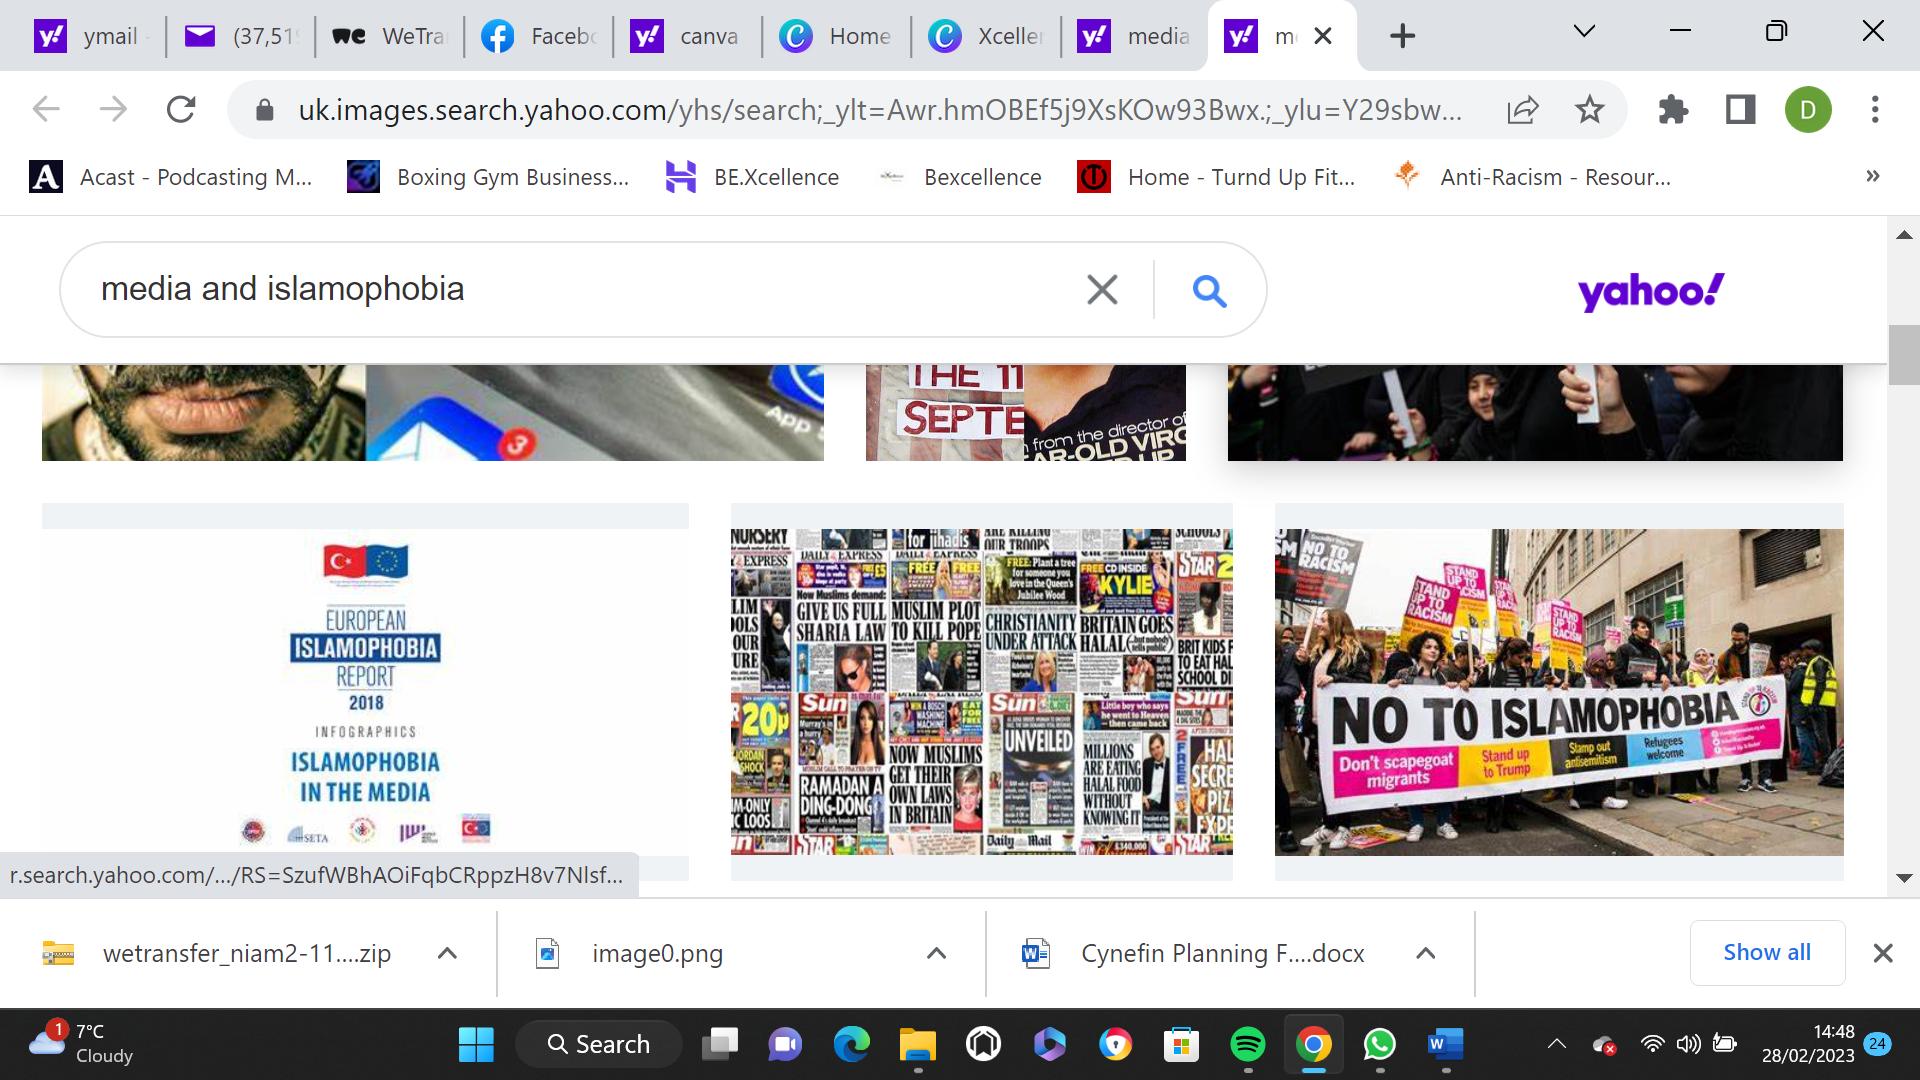Open Chrome three-dot menu
The width and height of the screenshot is (1920, 1080).
click(x=1875, y=109)
